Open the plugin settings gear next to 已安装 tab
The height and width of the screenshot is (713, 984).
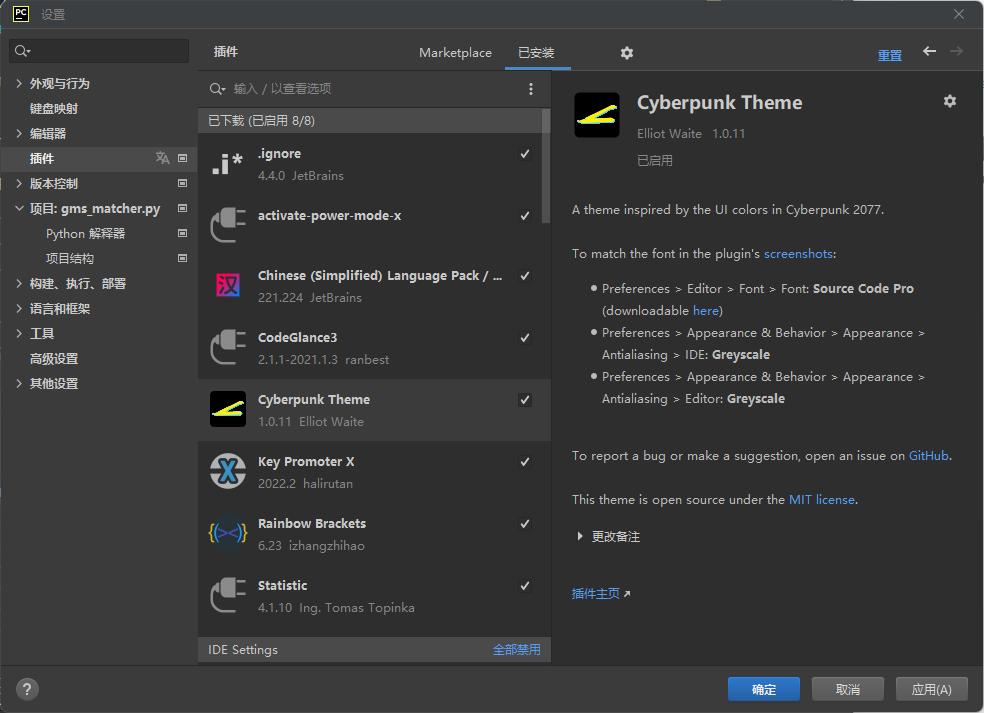pyautogui.click(x=626, y=53)
